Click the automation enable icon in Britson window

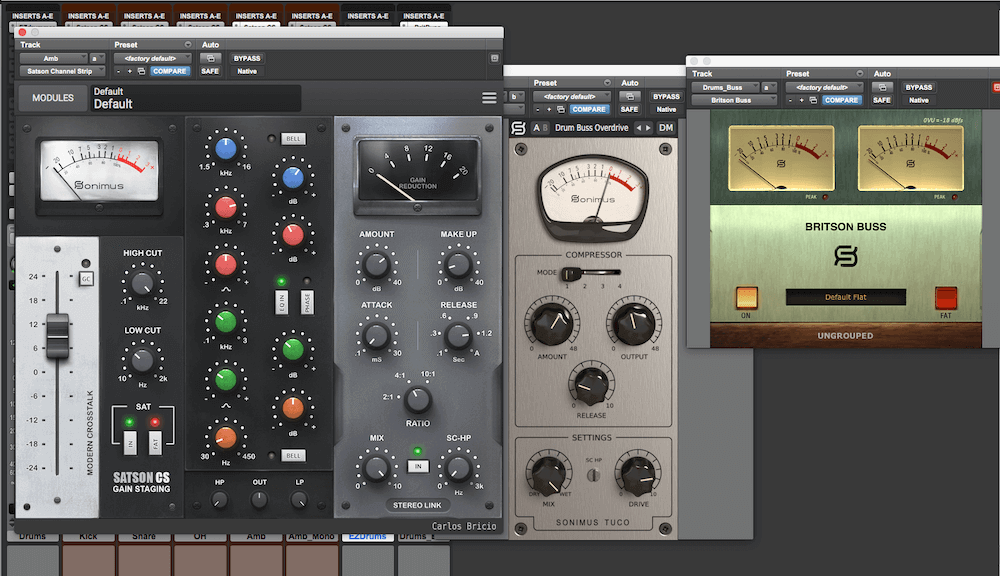coord(881,87)
